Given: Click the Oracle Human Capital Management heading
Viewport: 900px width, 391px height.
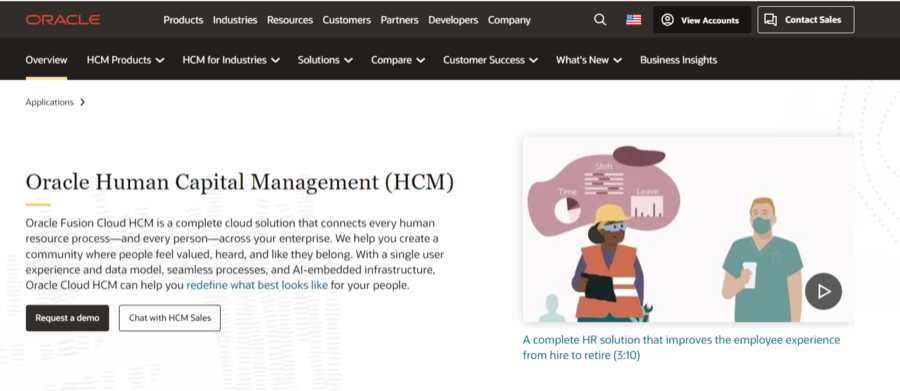Looking at the screenshot, I should 240,182.
